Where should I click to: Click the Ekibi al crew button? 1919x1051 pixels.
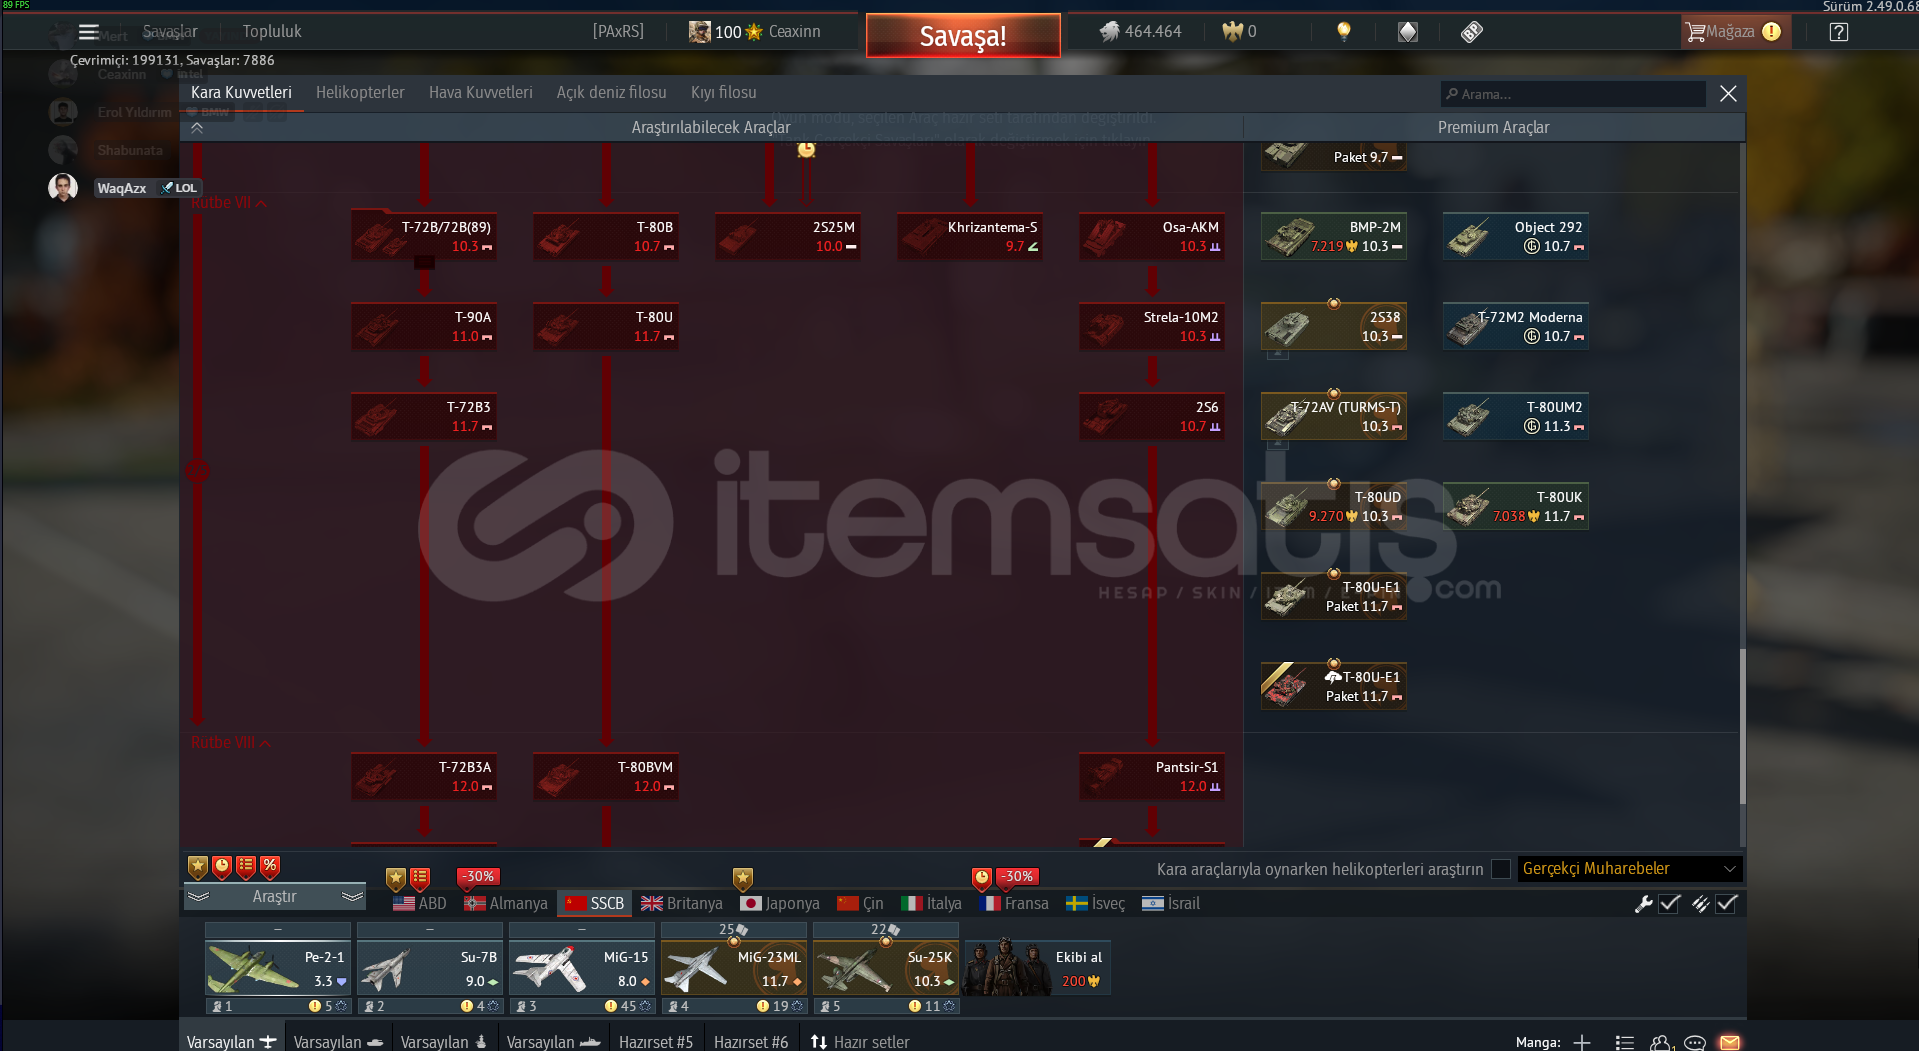pyautogui.click(x=1037, y=968)
